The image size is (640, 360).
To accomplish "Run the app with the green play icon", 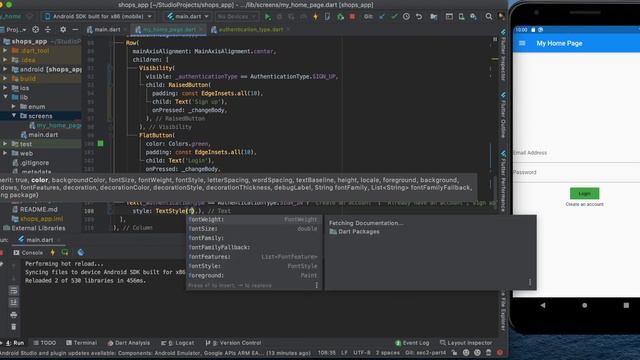I will point(268,17).
